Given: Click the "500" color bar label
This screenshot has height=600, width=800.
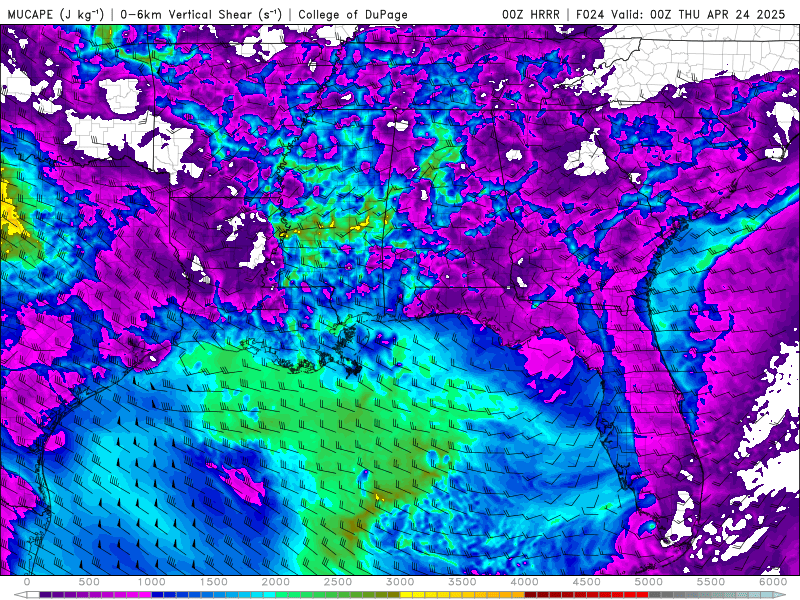Looking at the screenshot, I should coord(89,582).
